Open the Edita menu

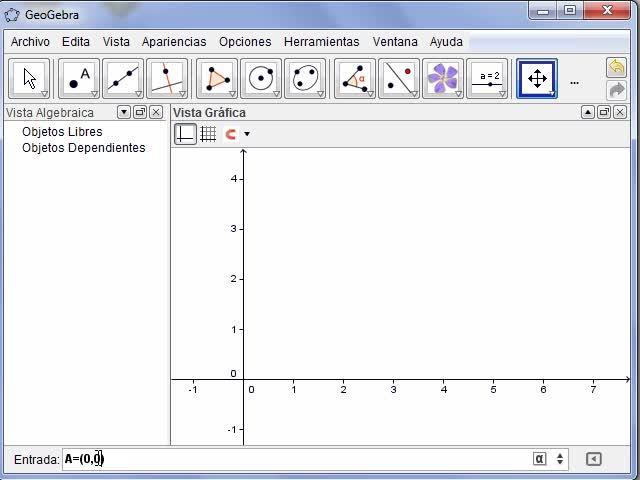click(x=76, y=42)
